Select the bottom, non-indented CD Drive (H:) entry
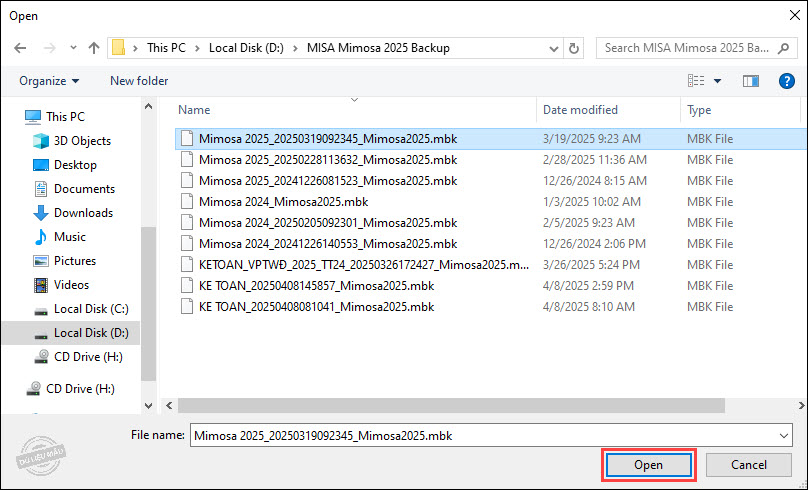This screenshot has width=808, height=490. point(80,389)
